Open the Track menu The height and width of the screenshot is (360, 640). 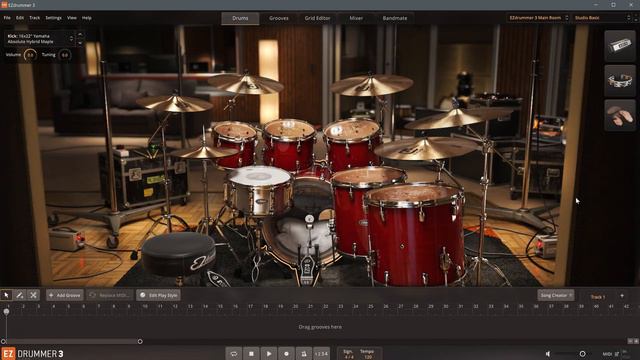coord(35,18)
